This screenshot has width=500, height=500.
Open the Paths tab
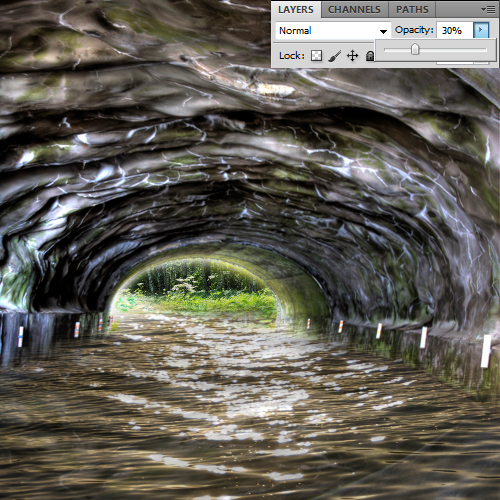tap(412, 10)
